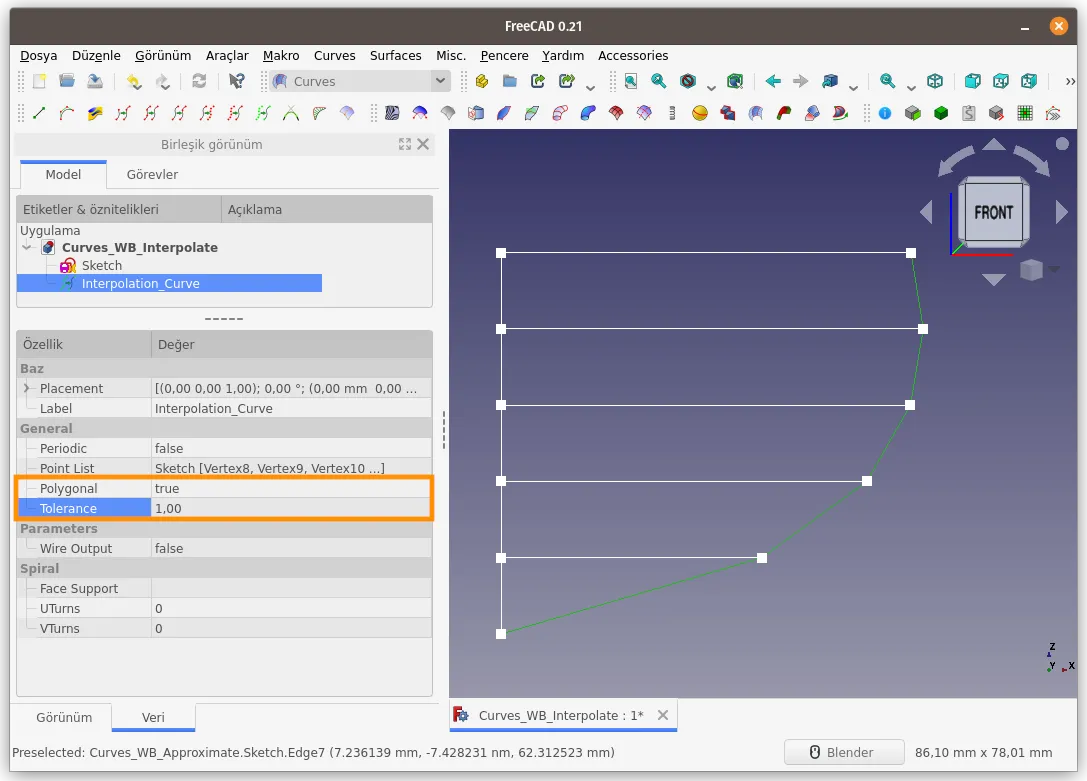Open dropdown arrow next to link navigation
This screenshot has width=1087, height=781.
tap(853, 86)
